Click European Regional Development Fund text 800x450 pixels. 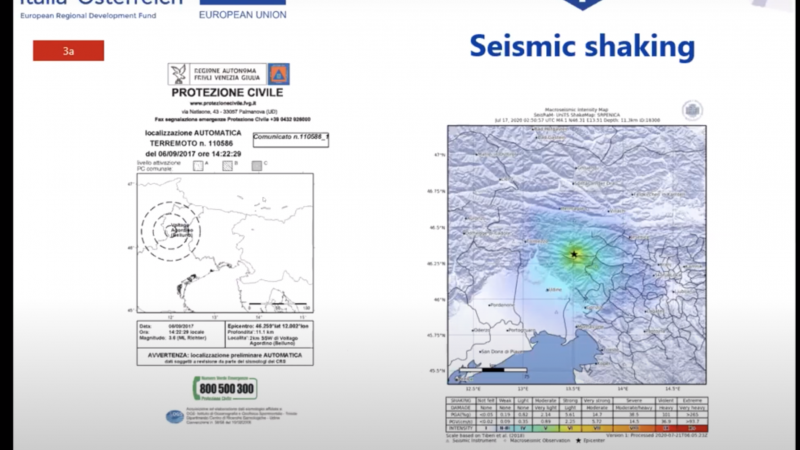tap(88, 16)
